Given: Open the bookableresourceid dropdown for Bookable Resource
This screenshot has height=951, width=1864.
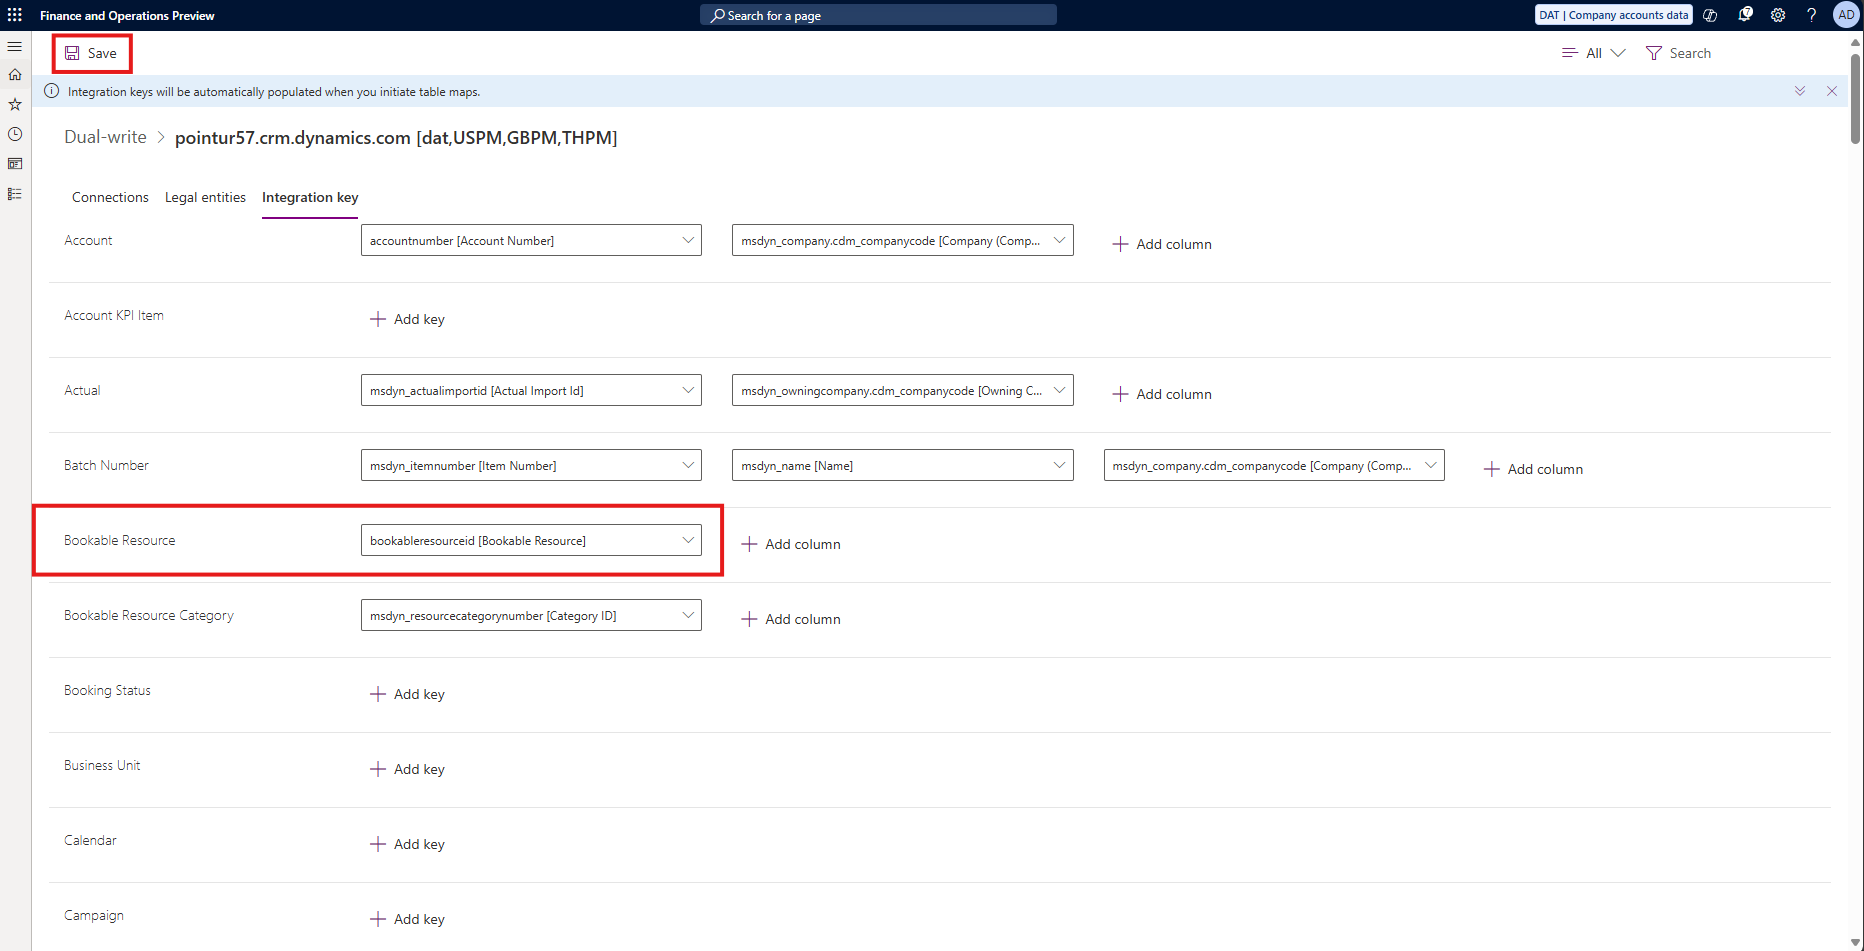Looking at the screenshot, I should pyautogui.click(x=688, y=540).
